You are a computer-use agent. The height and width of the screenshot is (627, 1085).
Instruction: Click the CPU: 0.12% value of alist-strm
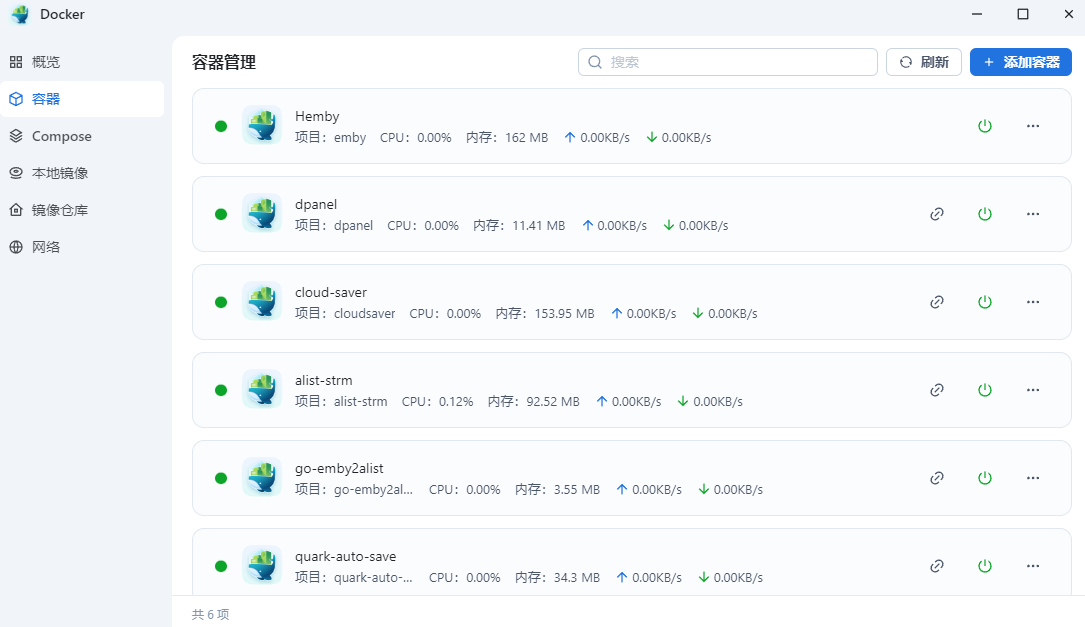click(437, 401)
